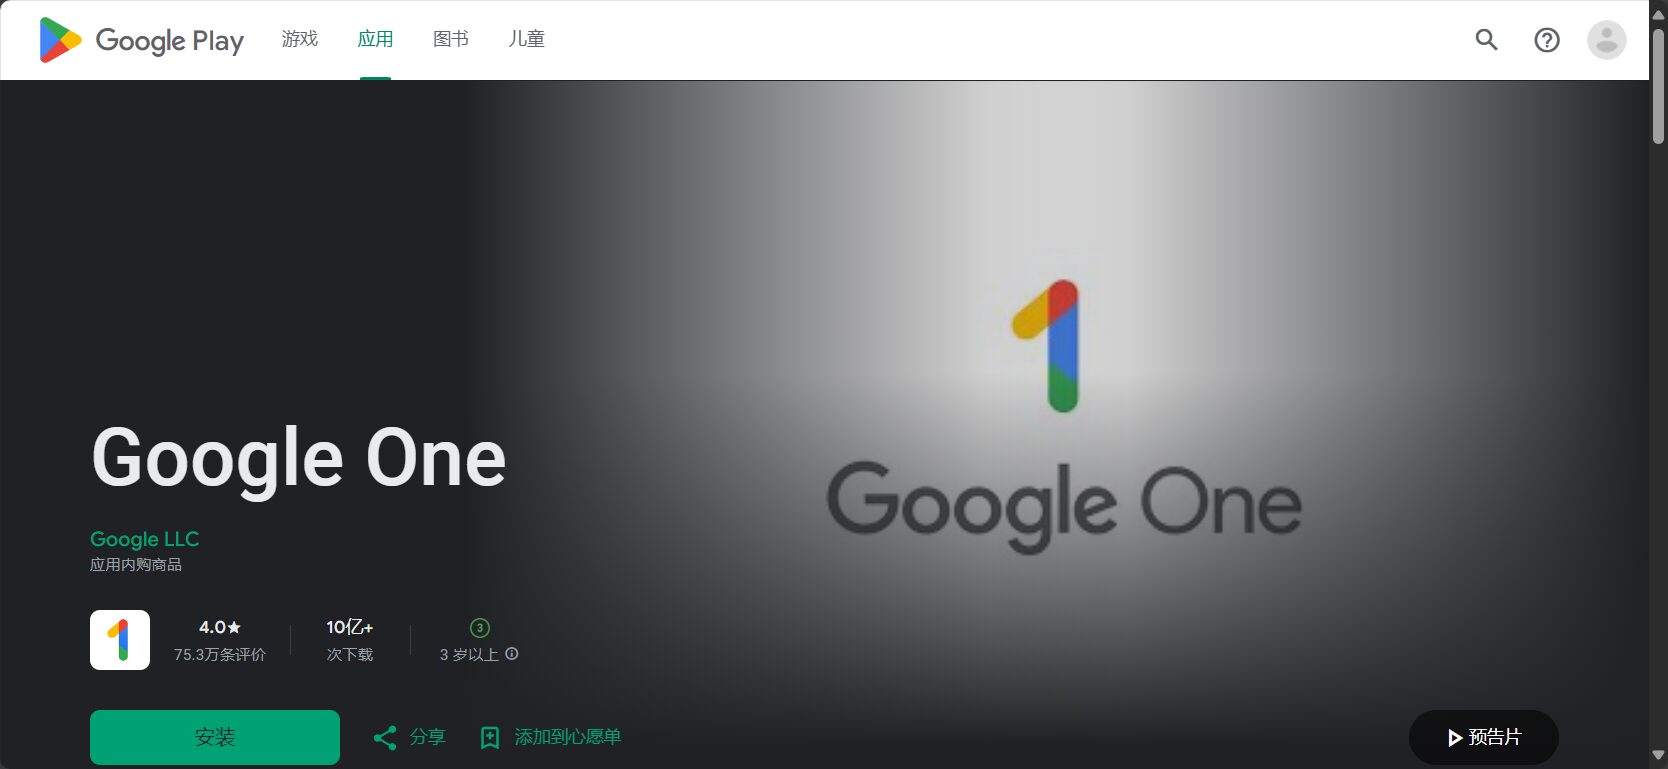Click the 75.3万条评价 text
Viewport: 1668px width, 769px height.
pyautogui.click(x=220, y=654)
